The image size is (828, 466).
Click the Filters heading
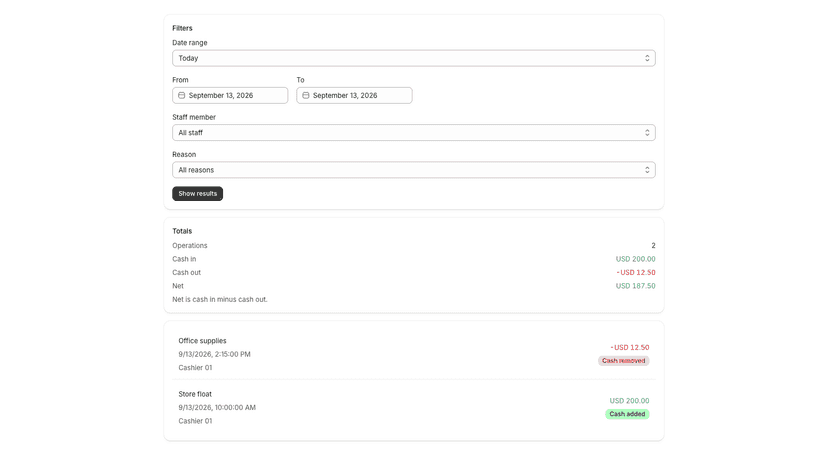click(182, 28)
